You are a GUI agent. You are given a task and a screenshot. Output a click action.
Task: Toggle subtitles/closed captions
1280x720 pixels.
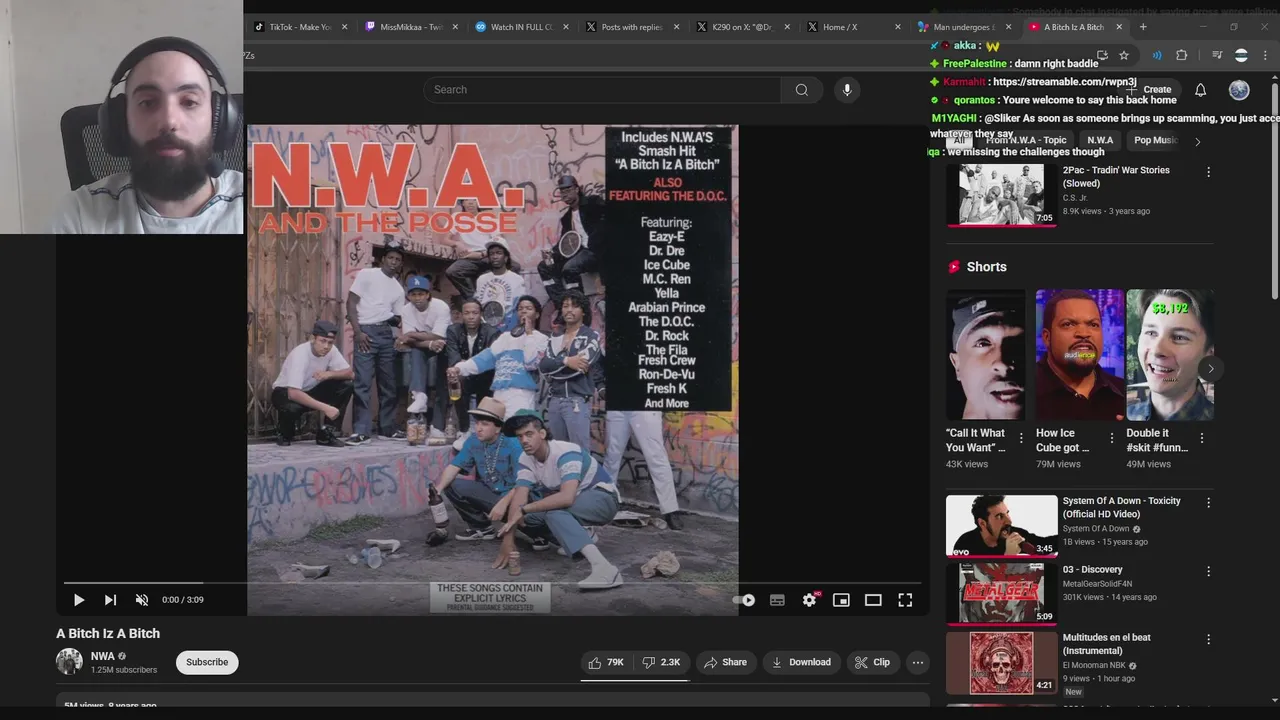click(777, 600)
